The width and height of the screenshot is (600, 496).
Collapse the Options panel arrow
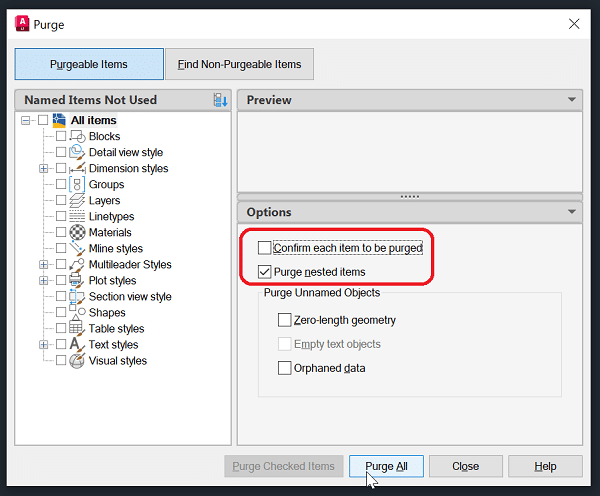(571, 212)
